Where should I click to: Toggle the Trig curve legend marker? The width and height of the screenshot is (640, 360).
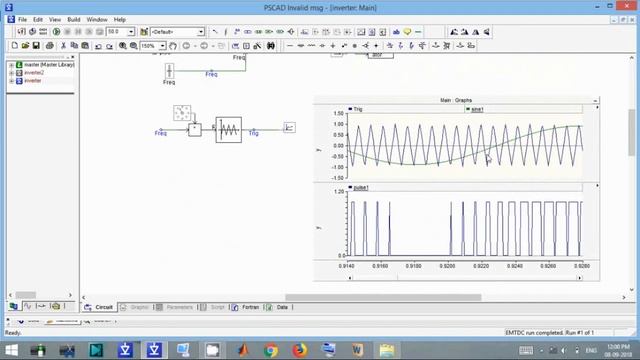pyautogui.click(x=350, y=109)
